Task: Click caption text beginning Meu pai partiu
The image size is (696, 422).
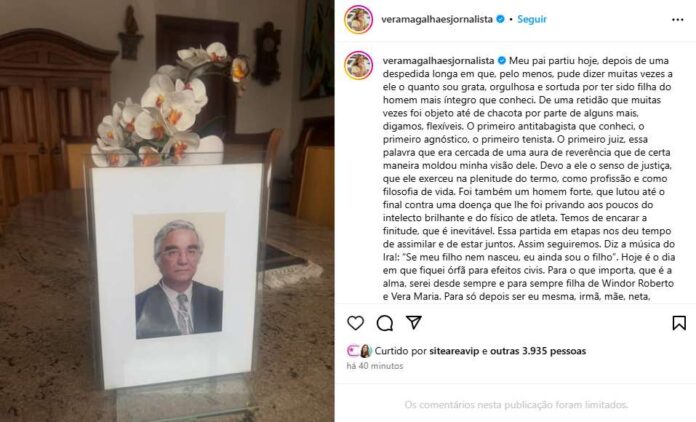Action: 528,178
